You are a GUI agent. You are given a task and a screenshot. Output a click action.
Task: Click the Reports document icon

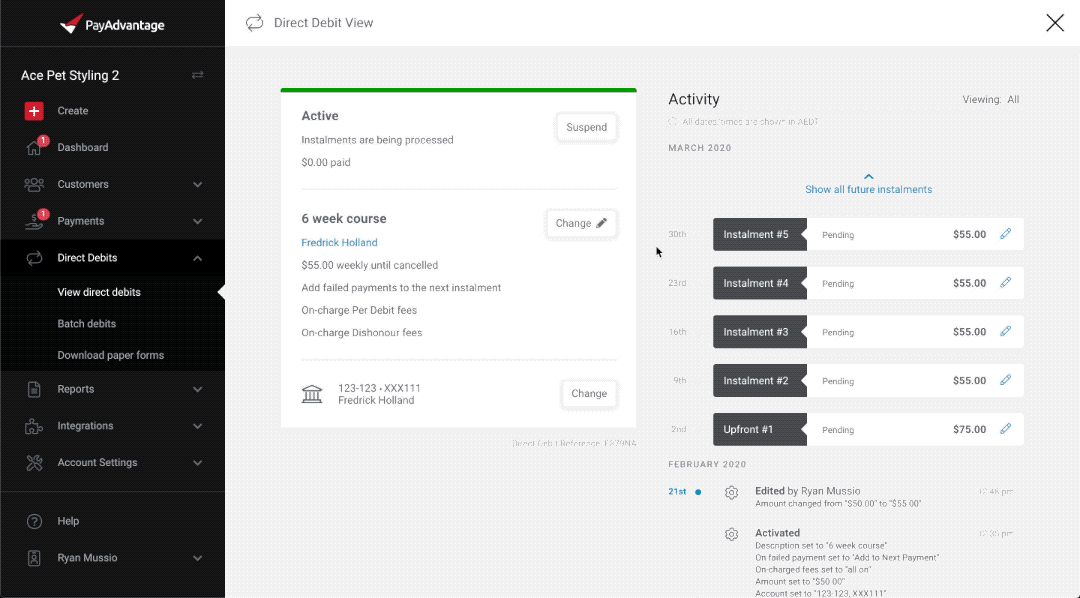(34, 389)
